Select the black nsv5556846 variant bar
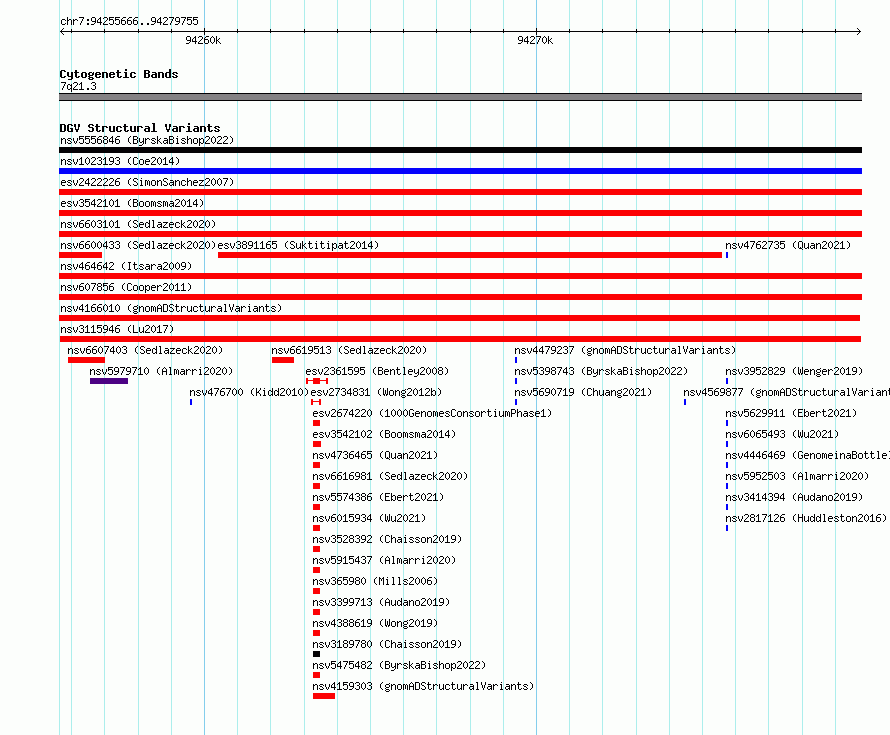890x735 pixels. coord(460,150)
